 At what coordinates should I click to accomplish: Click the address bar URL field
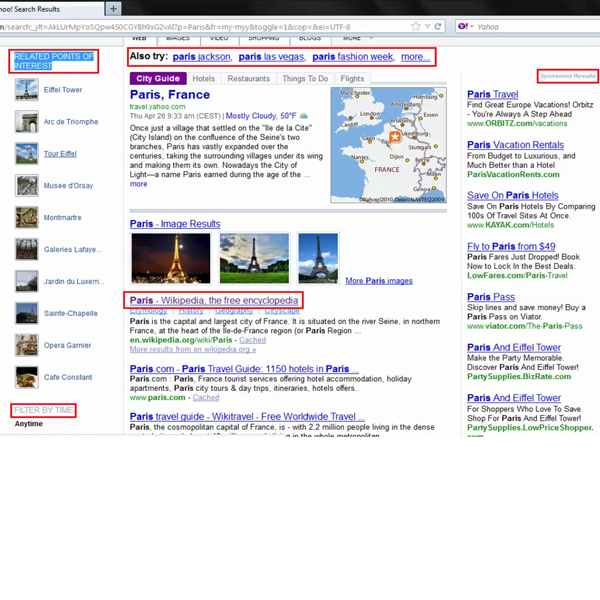[x=205, y=27]
